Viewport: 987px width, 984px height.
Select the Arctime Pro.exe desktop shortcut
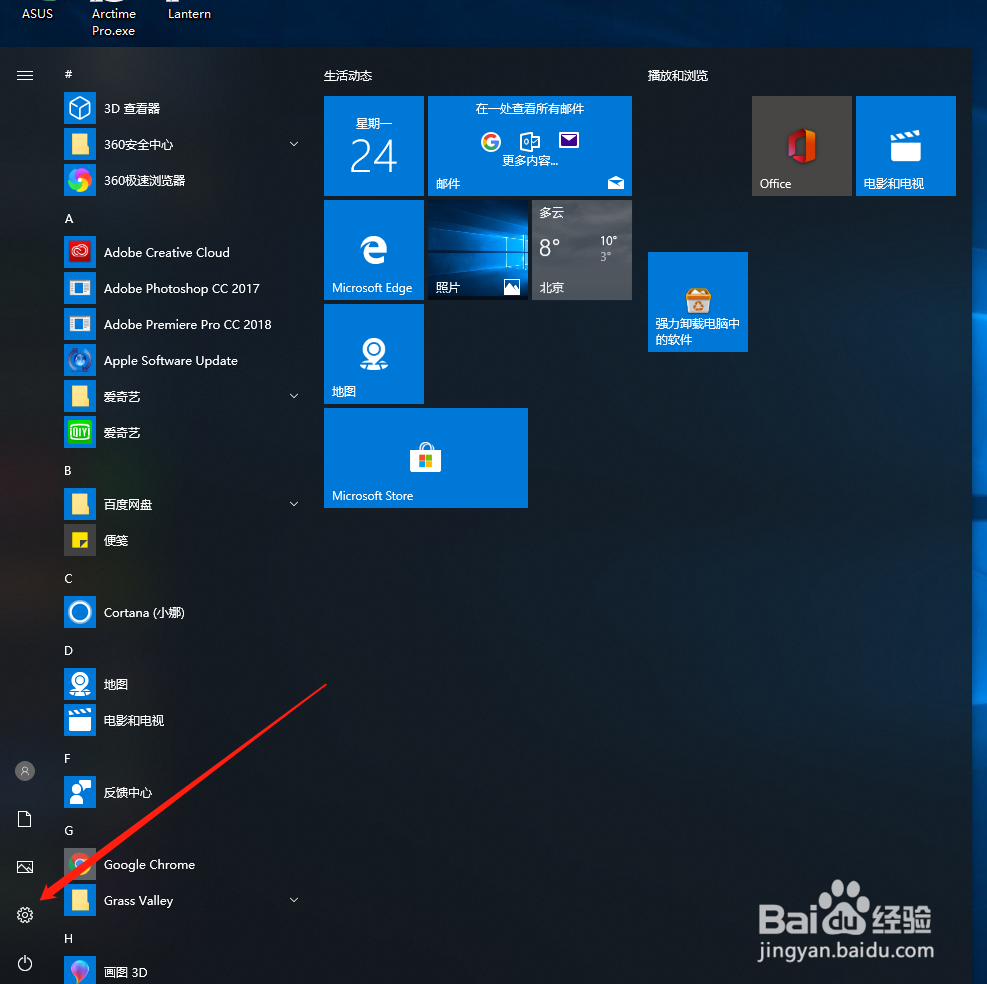pyautogui.click(x=113, y=21)
